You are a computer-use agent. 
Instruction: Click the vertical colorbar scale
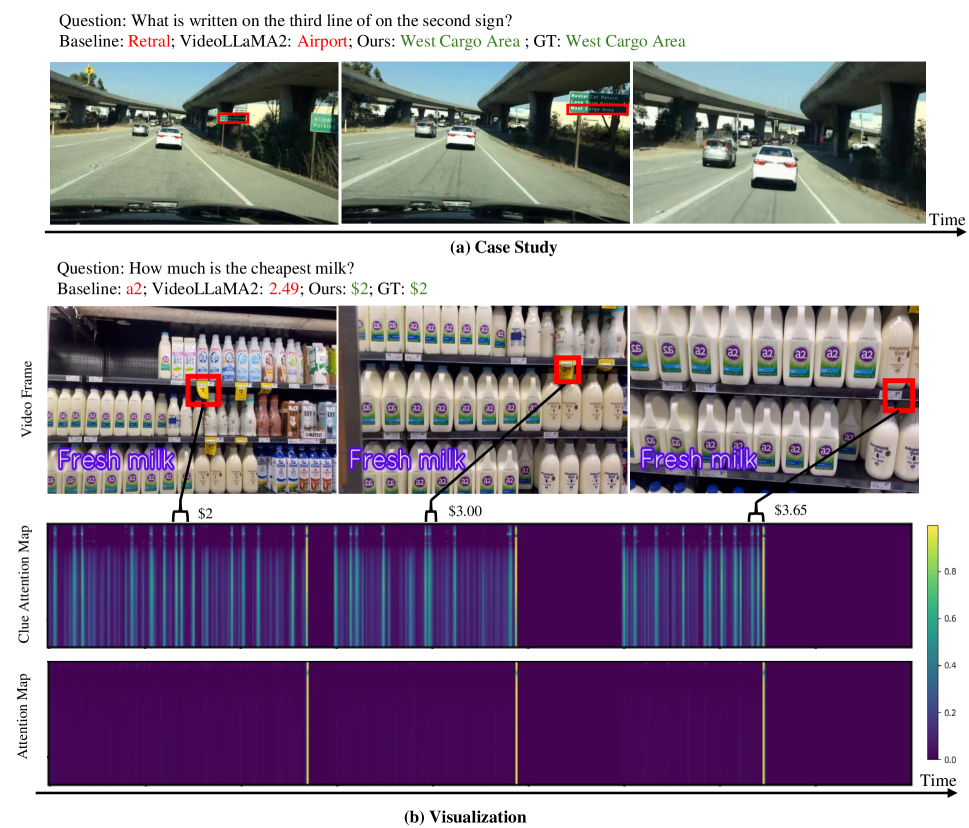(933, 643)
